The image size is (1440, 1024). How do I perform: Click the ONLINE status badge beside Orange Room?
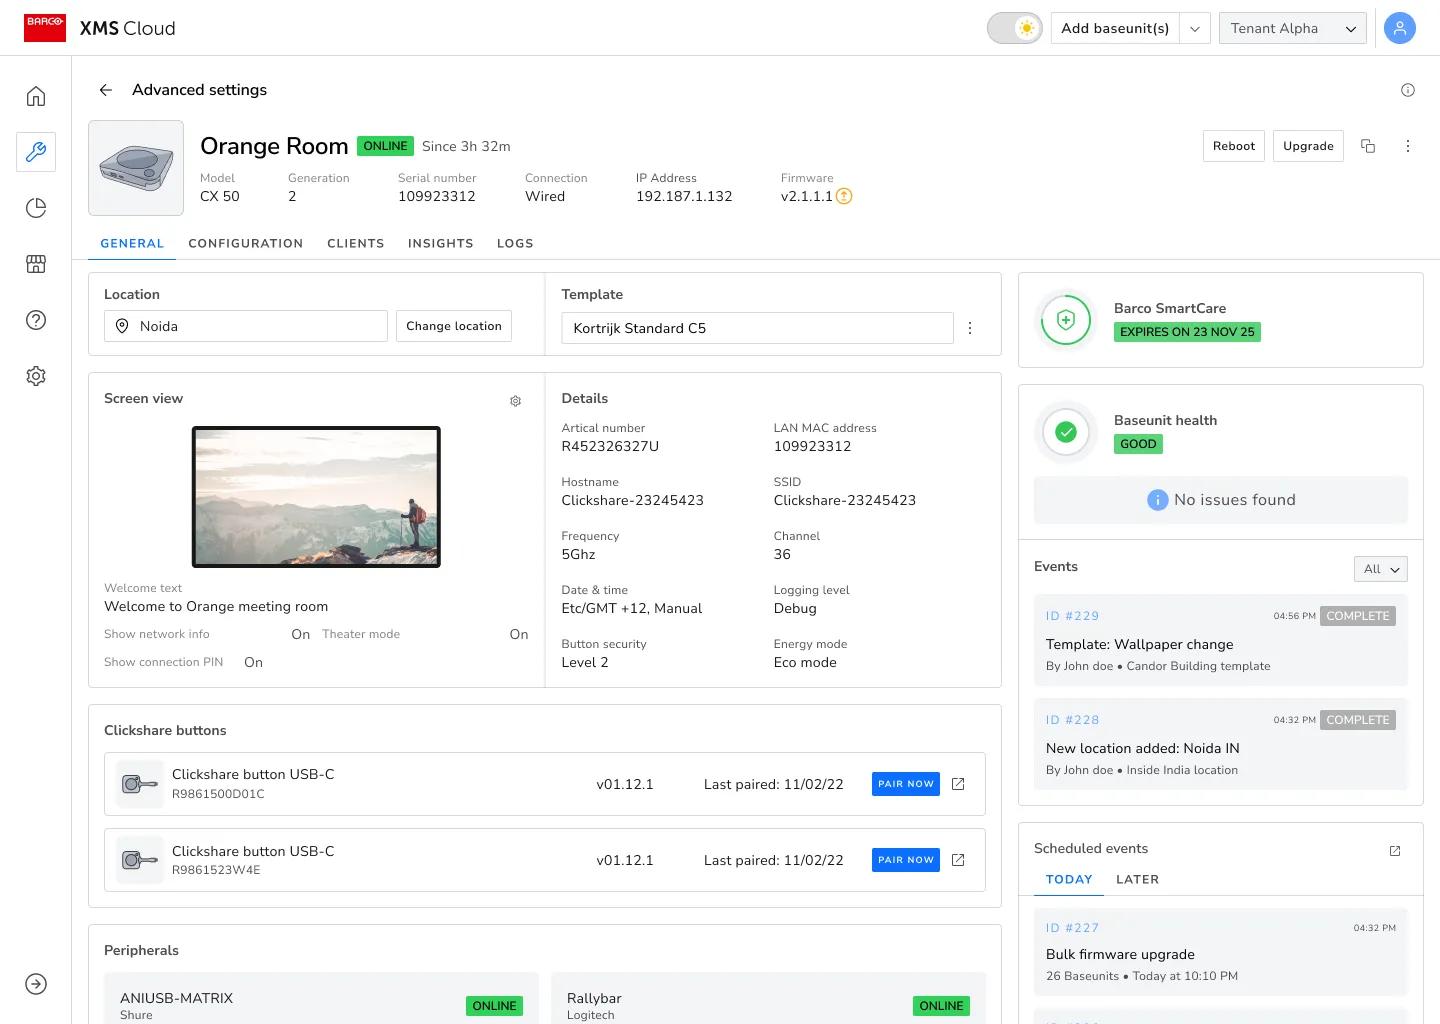coord(385,146)
